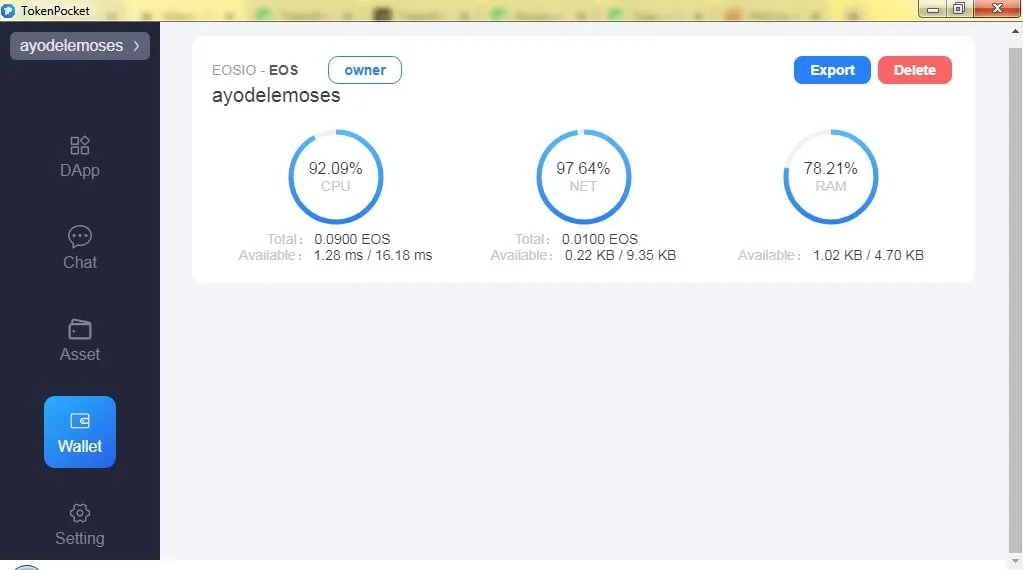Click the scrollbar down arrow

[x=1015, y=561]
